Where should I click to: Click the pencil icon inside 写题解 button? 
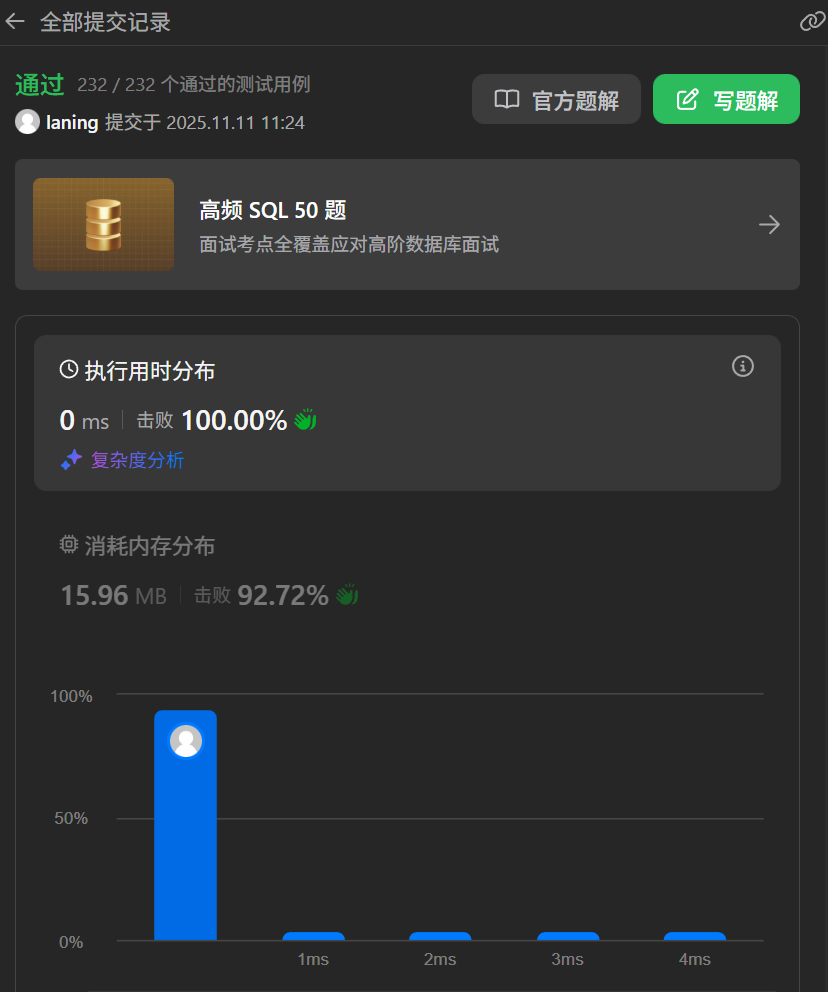(687, 99)
